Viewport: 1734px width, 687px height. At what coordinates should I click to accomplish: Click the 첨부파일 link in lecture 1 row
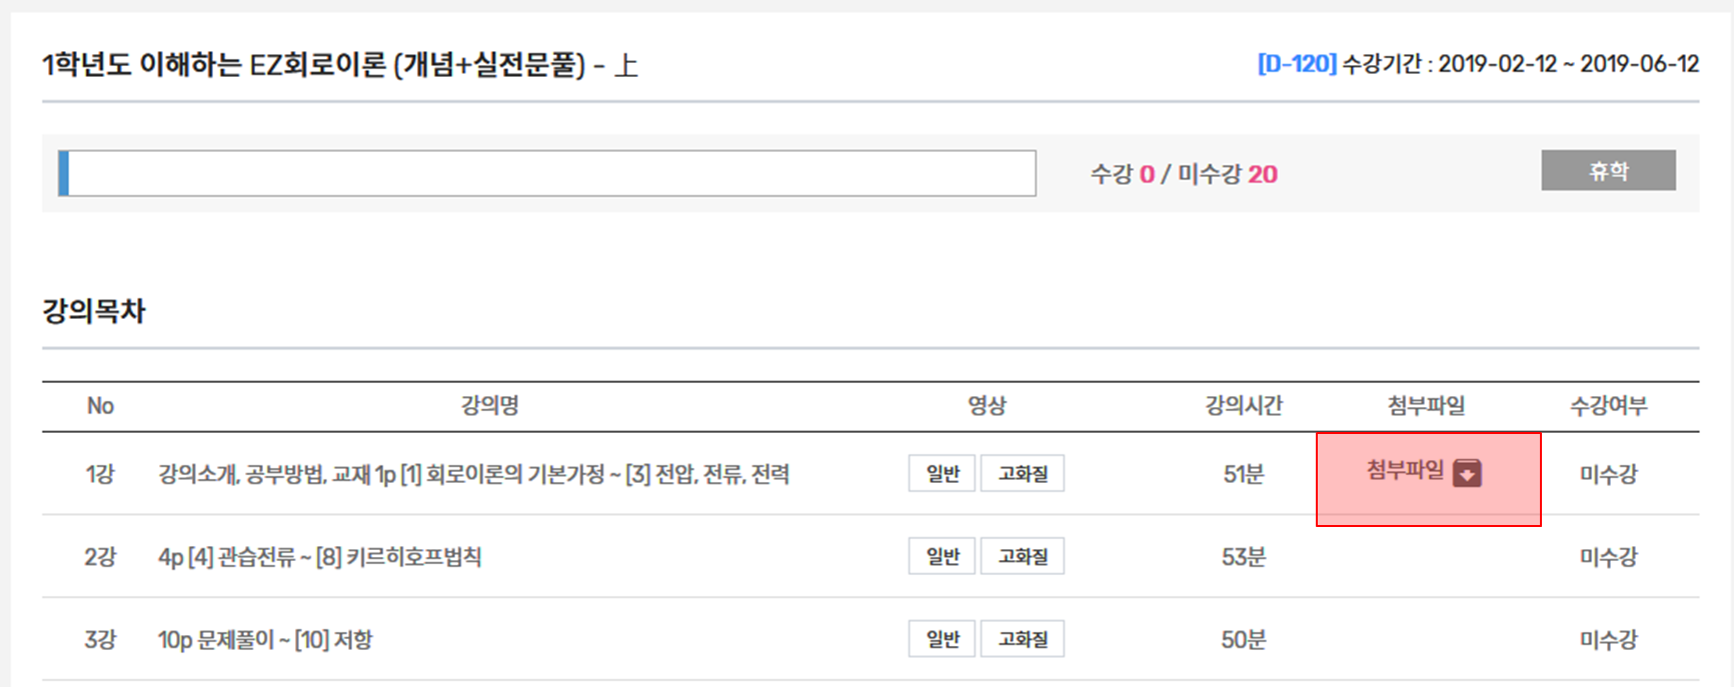pos(1405,470)
